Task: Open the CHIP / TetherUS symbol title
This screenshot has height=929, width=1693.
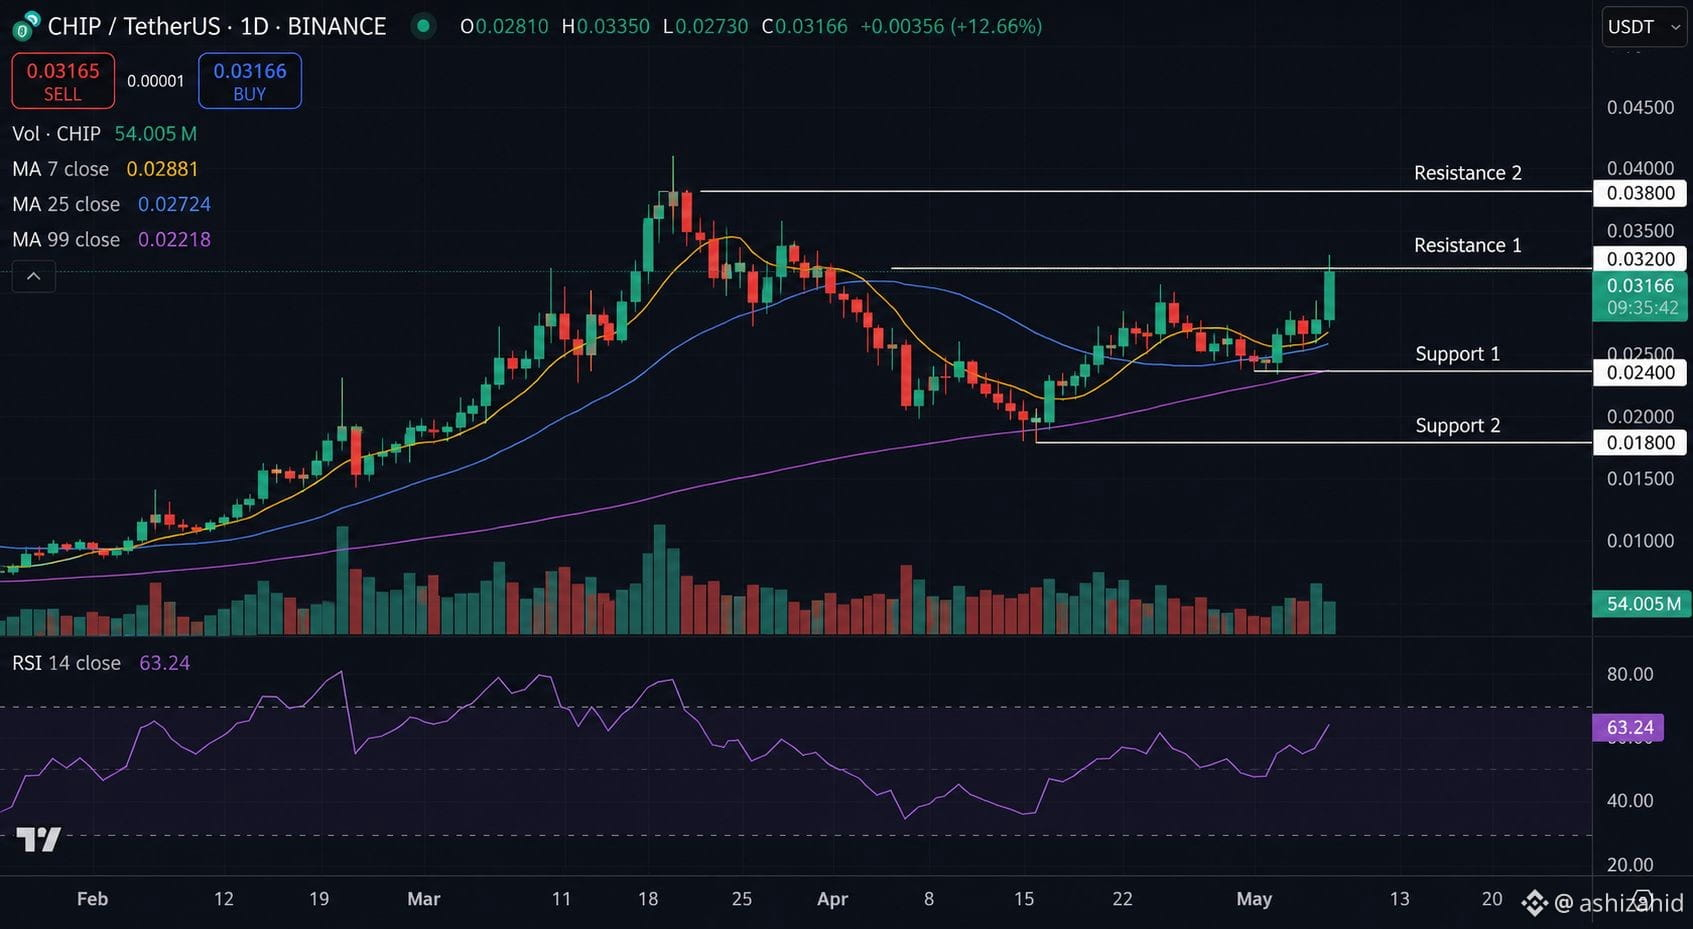Action: tap(216, 26)
